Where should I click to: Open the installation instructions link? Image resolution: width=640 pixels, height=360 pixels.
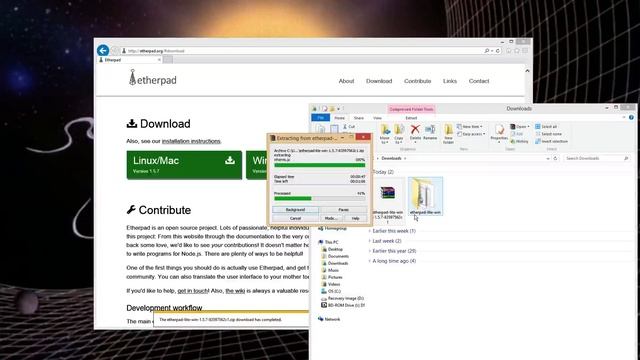pos(191,141)
